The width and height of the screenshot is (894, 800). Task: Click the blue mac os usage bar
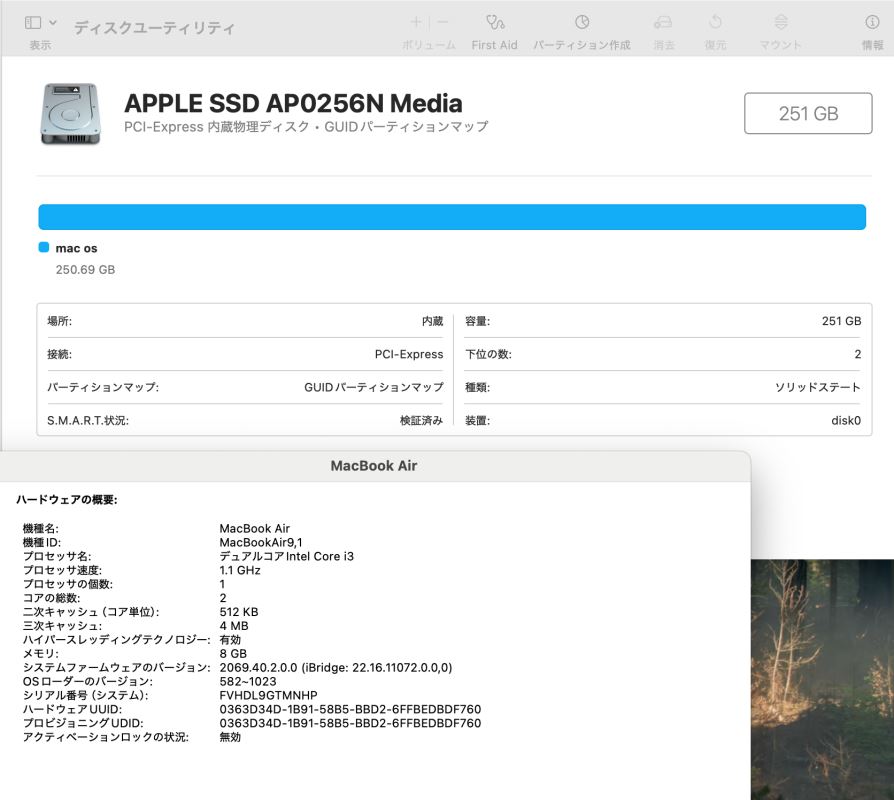coord(452,217)
